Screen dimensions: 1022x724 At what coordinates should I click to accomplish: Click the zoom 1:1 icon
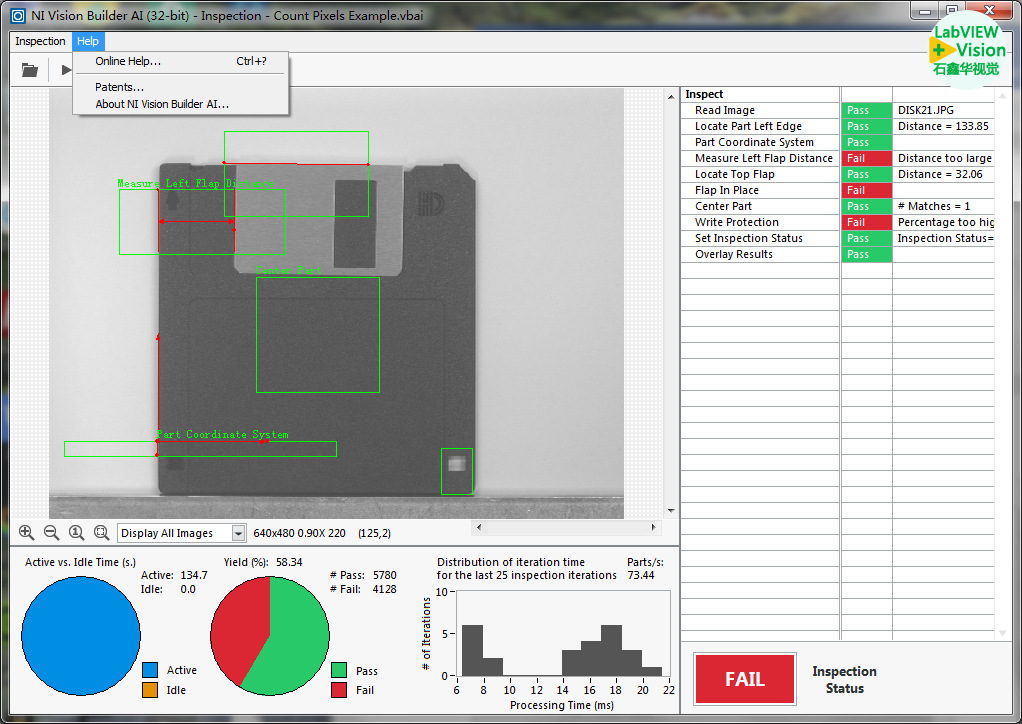pyautogui.click(x=76, y=533)
